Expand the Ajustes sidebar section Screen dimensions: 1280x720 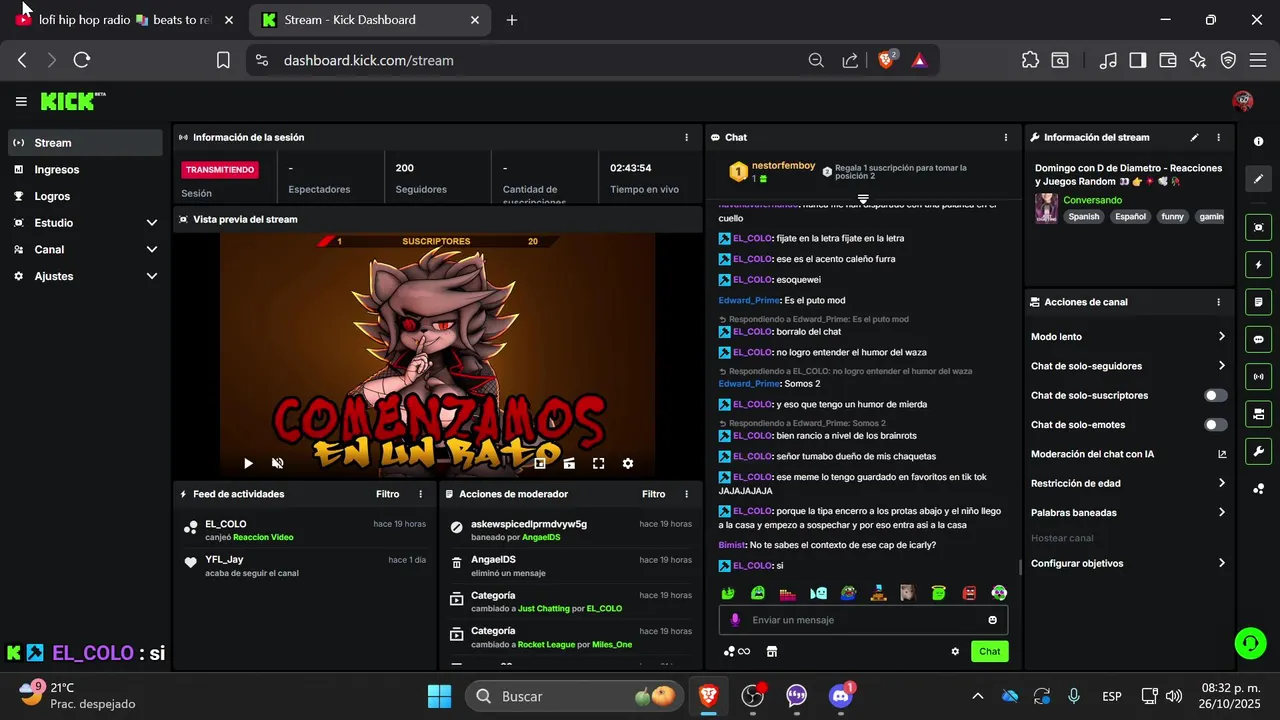[85, 276]
